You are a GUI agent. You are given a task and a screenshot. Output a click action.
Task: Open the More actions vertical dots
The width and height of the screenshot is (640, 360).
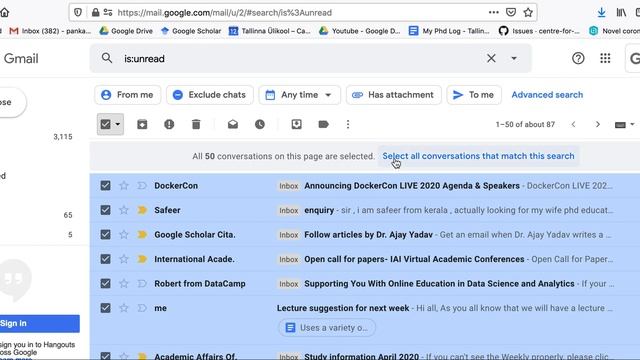[x=348, y=124]
